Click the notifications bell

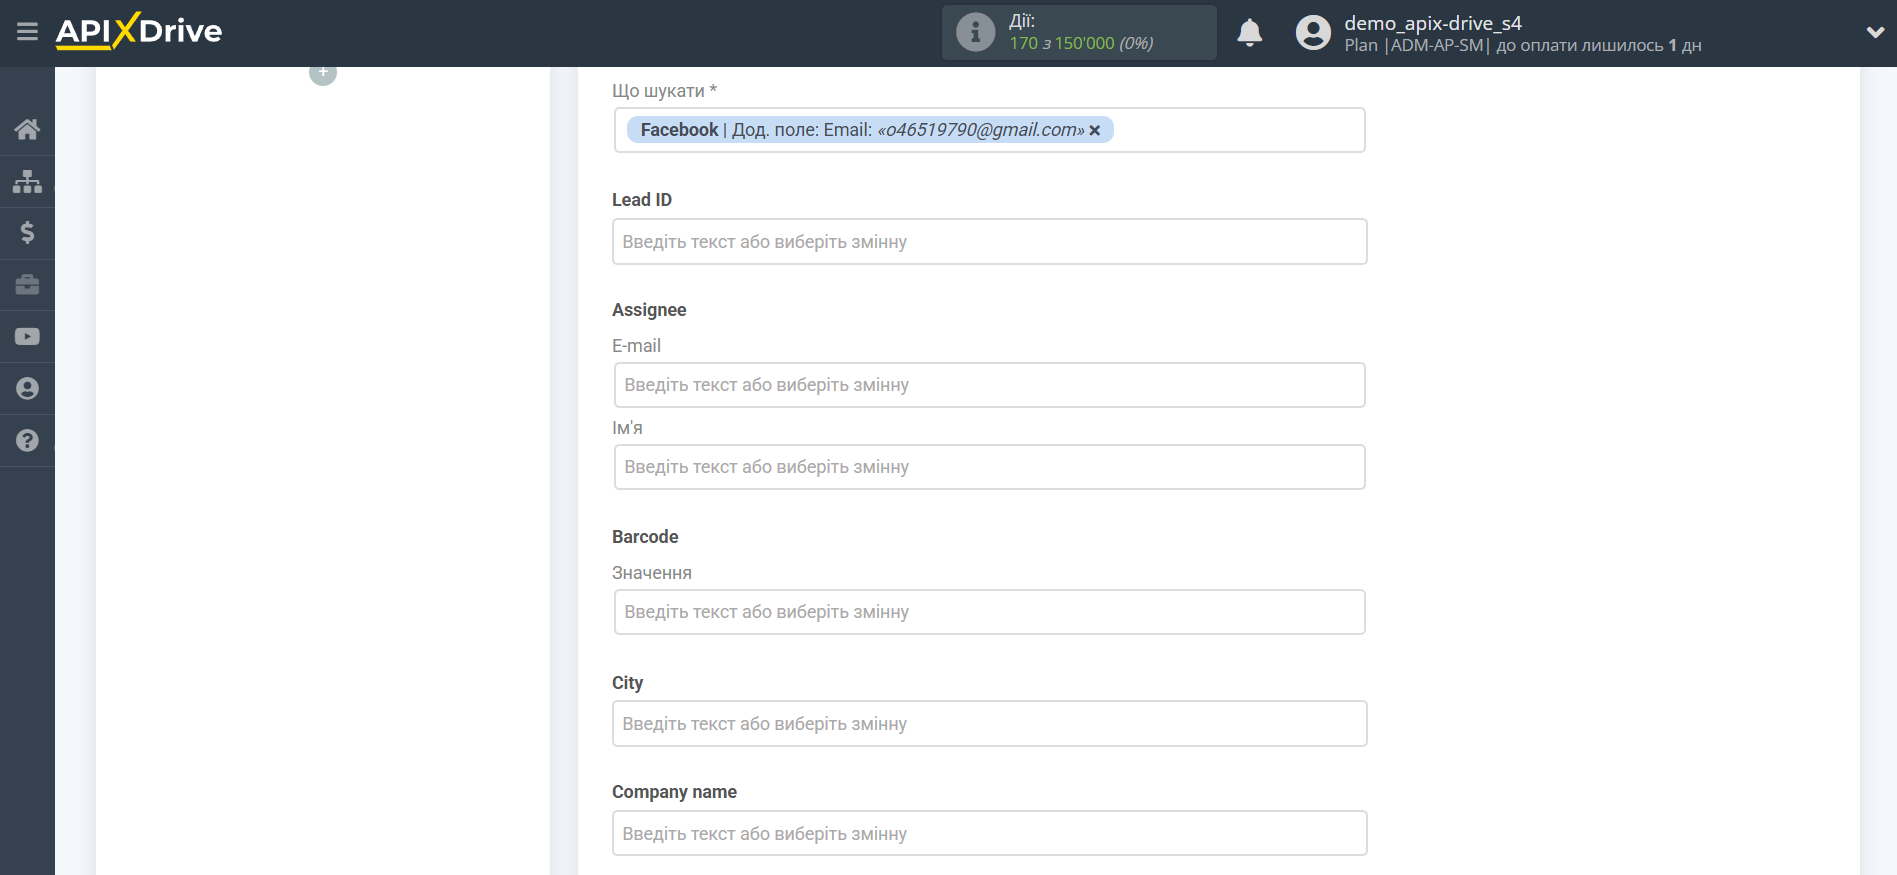(1249, 33)
